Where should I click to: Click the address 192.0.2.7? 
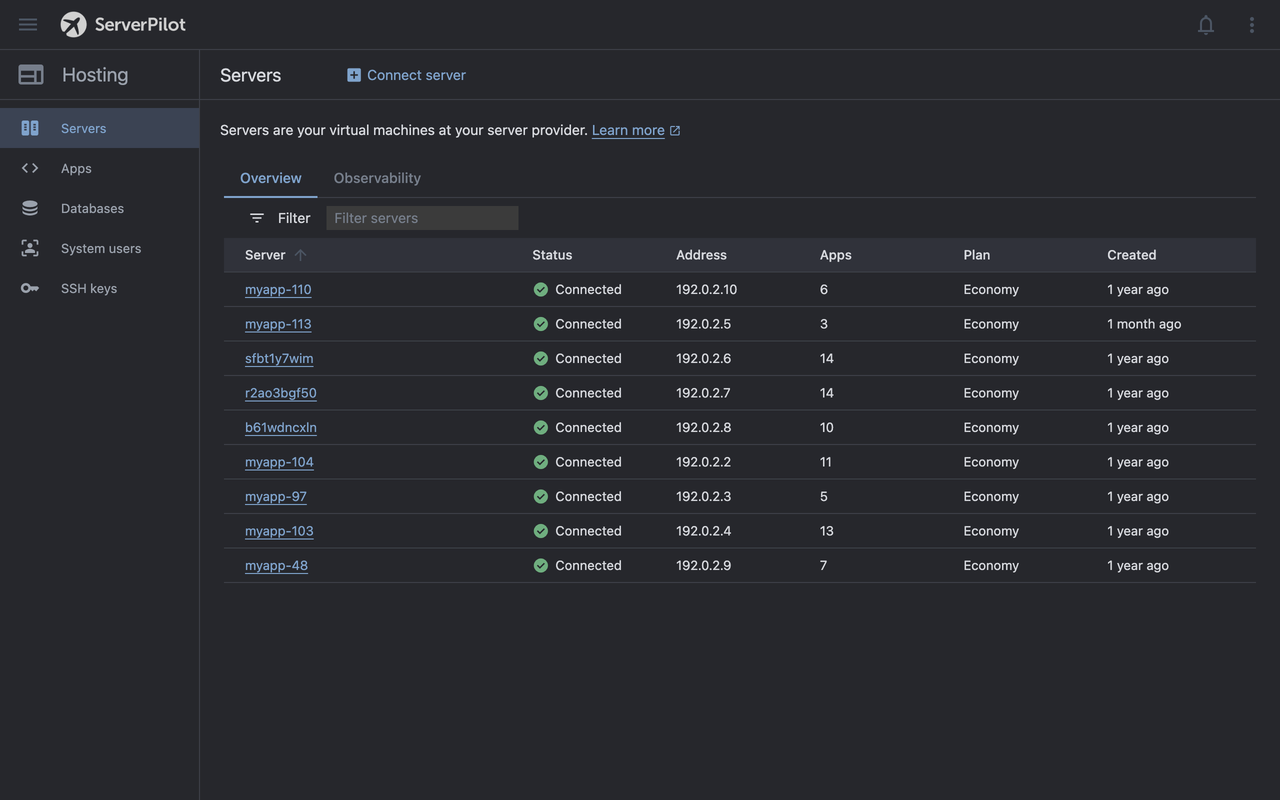point(703,393)
